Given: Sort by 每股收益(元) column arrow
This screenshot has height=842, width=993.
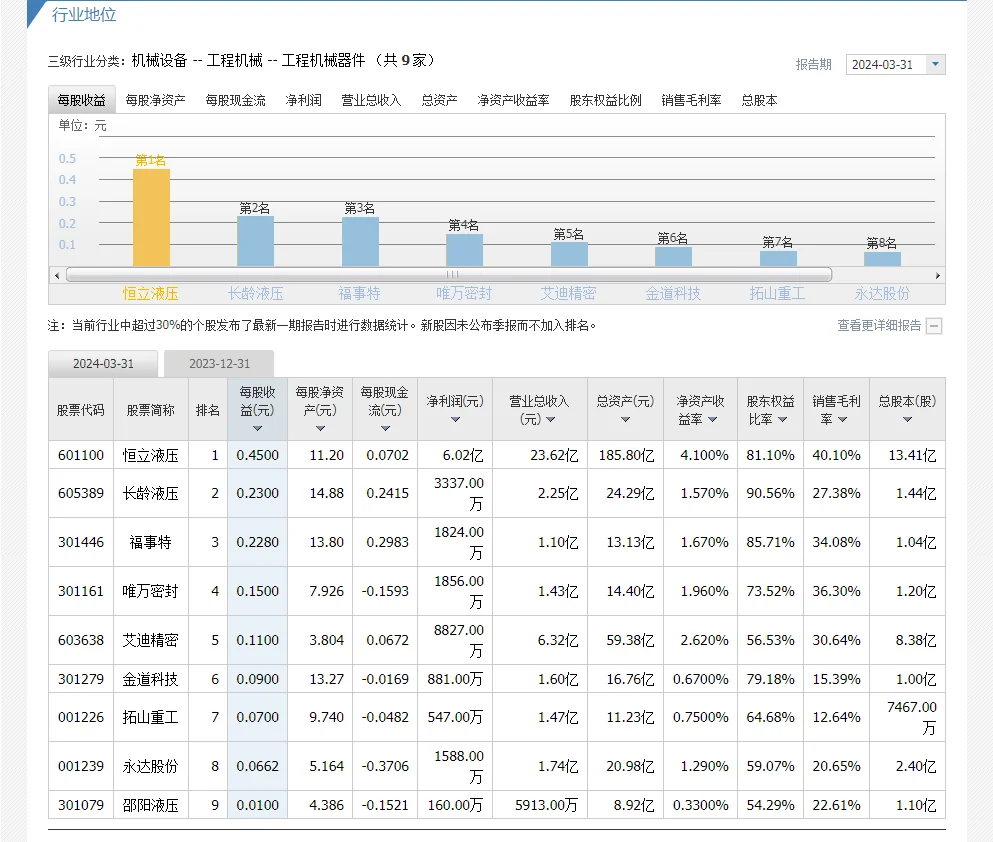Looking at the screenshot, I should (x=257, y=429).
